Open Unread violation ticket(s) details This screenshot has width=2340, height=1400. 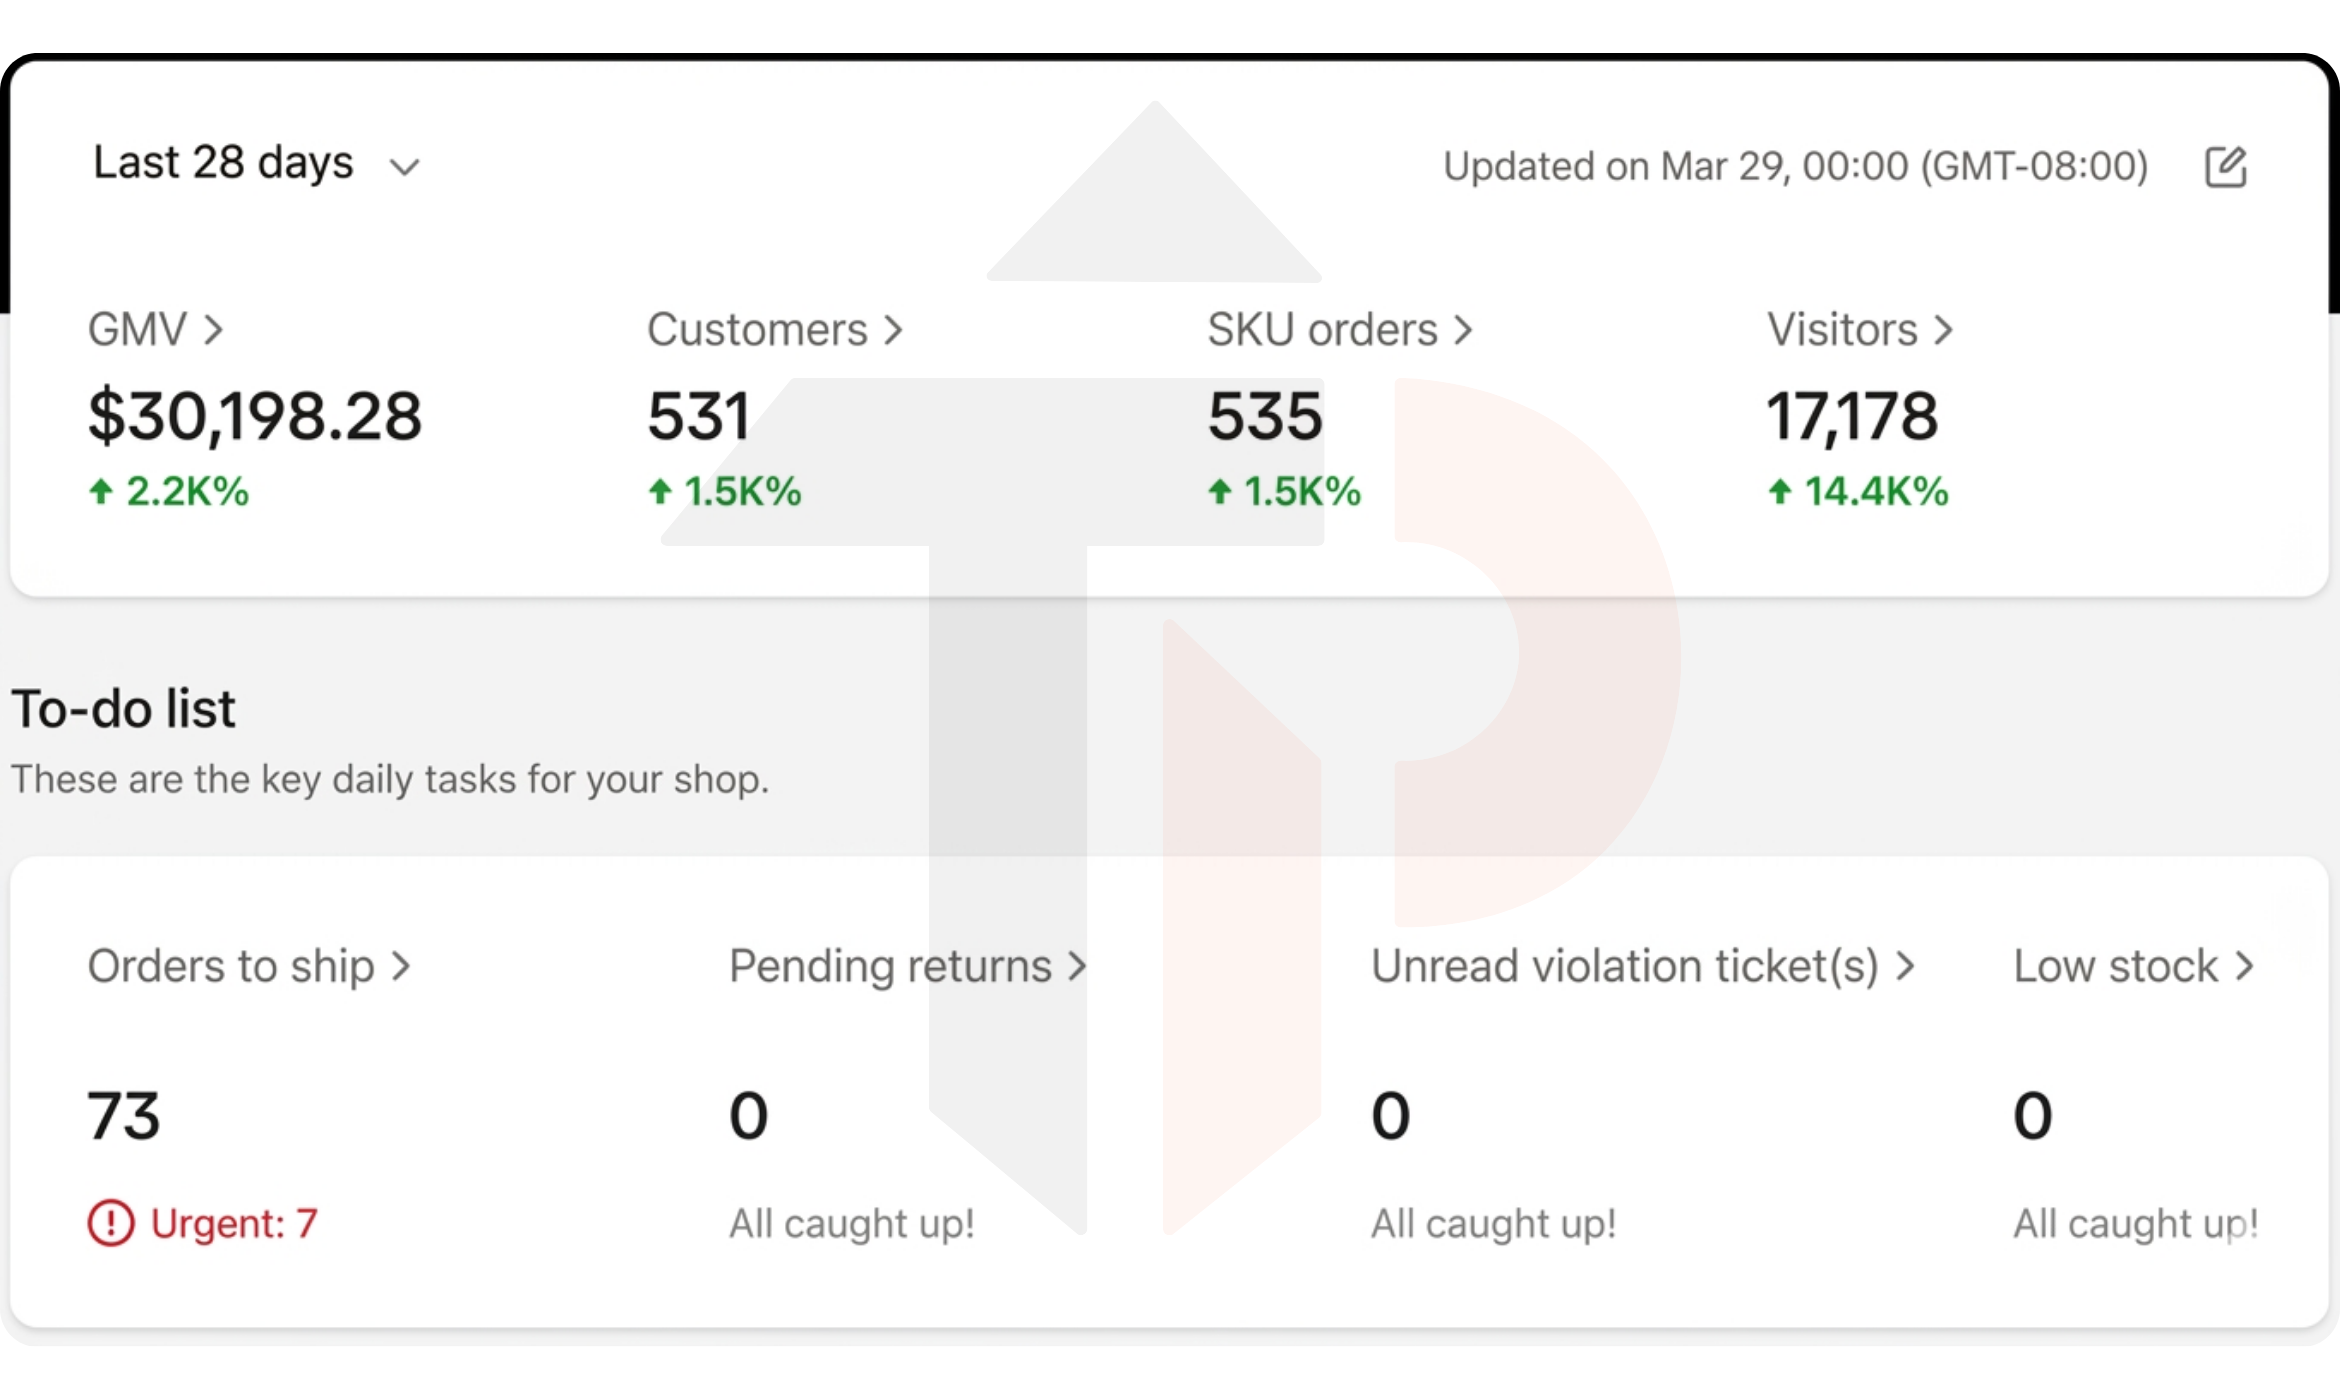pos(1625,966)
